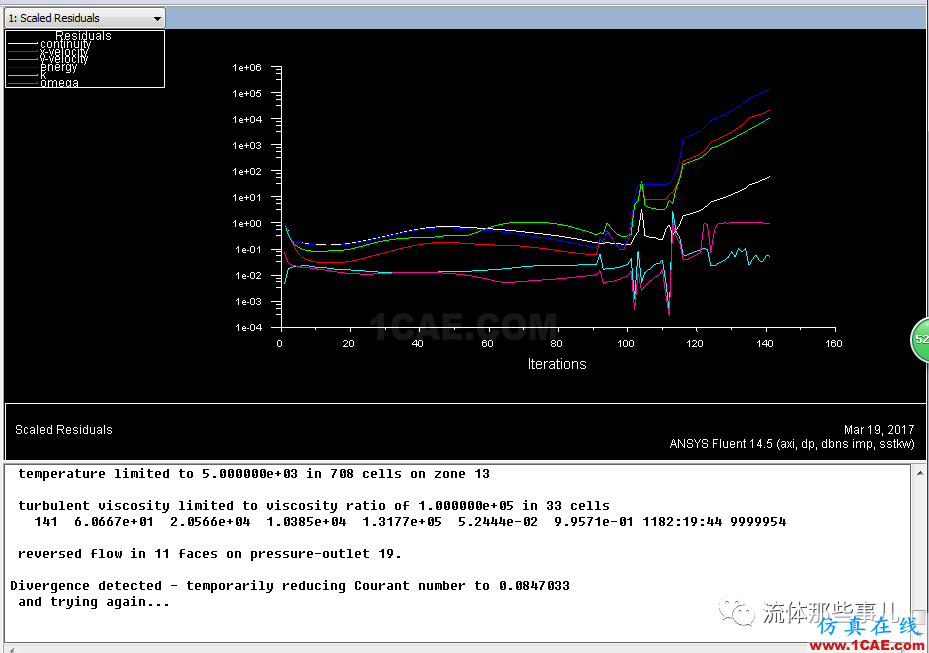This screenshot has width=929, height=653.
Task: Select the continuity legend entry
Action: [66, 44]
